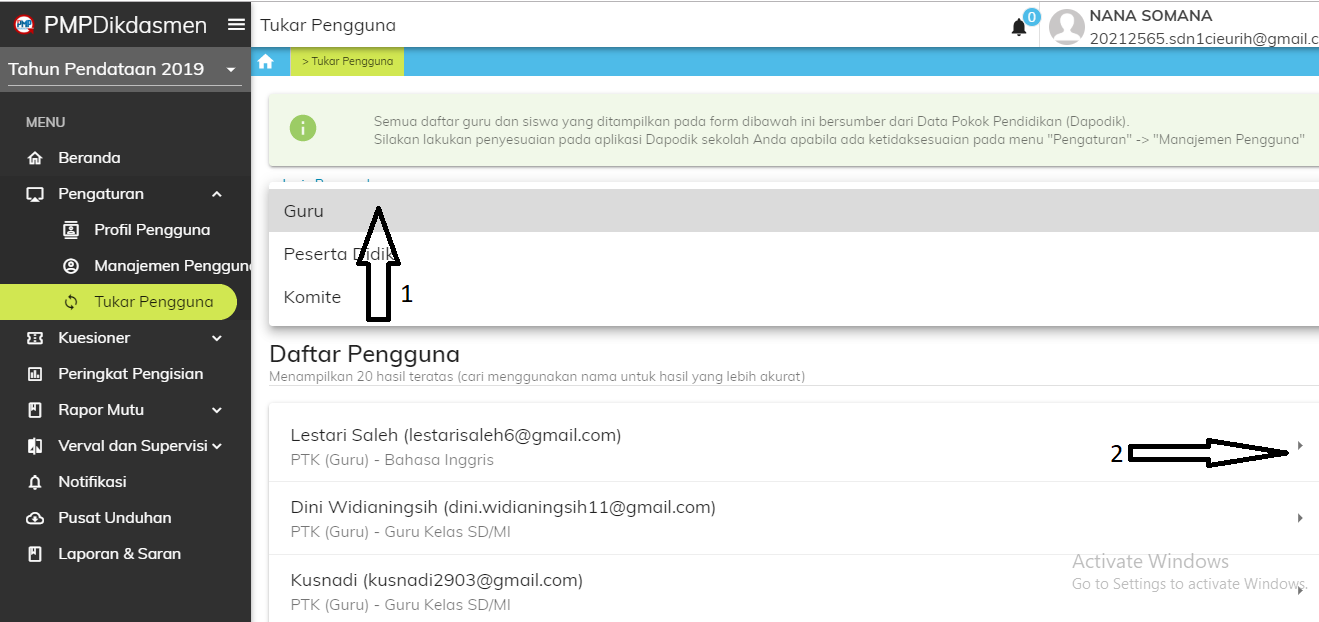This screenshot has width=1319, height=622.
Task: Click the Verval dan Supervisi icon
Action: point(35,446)
